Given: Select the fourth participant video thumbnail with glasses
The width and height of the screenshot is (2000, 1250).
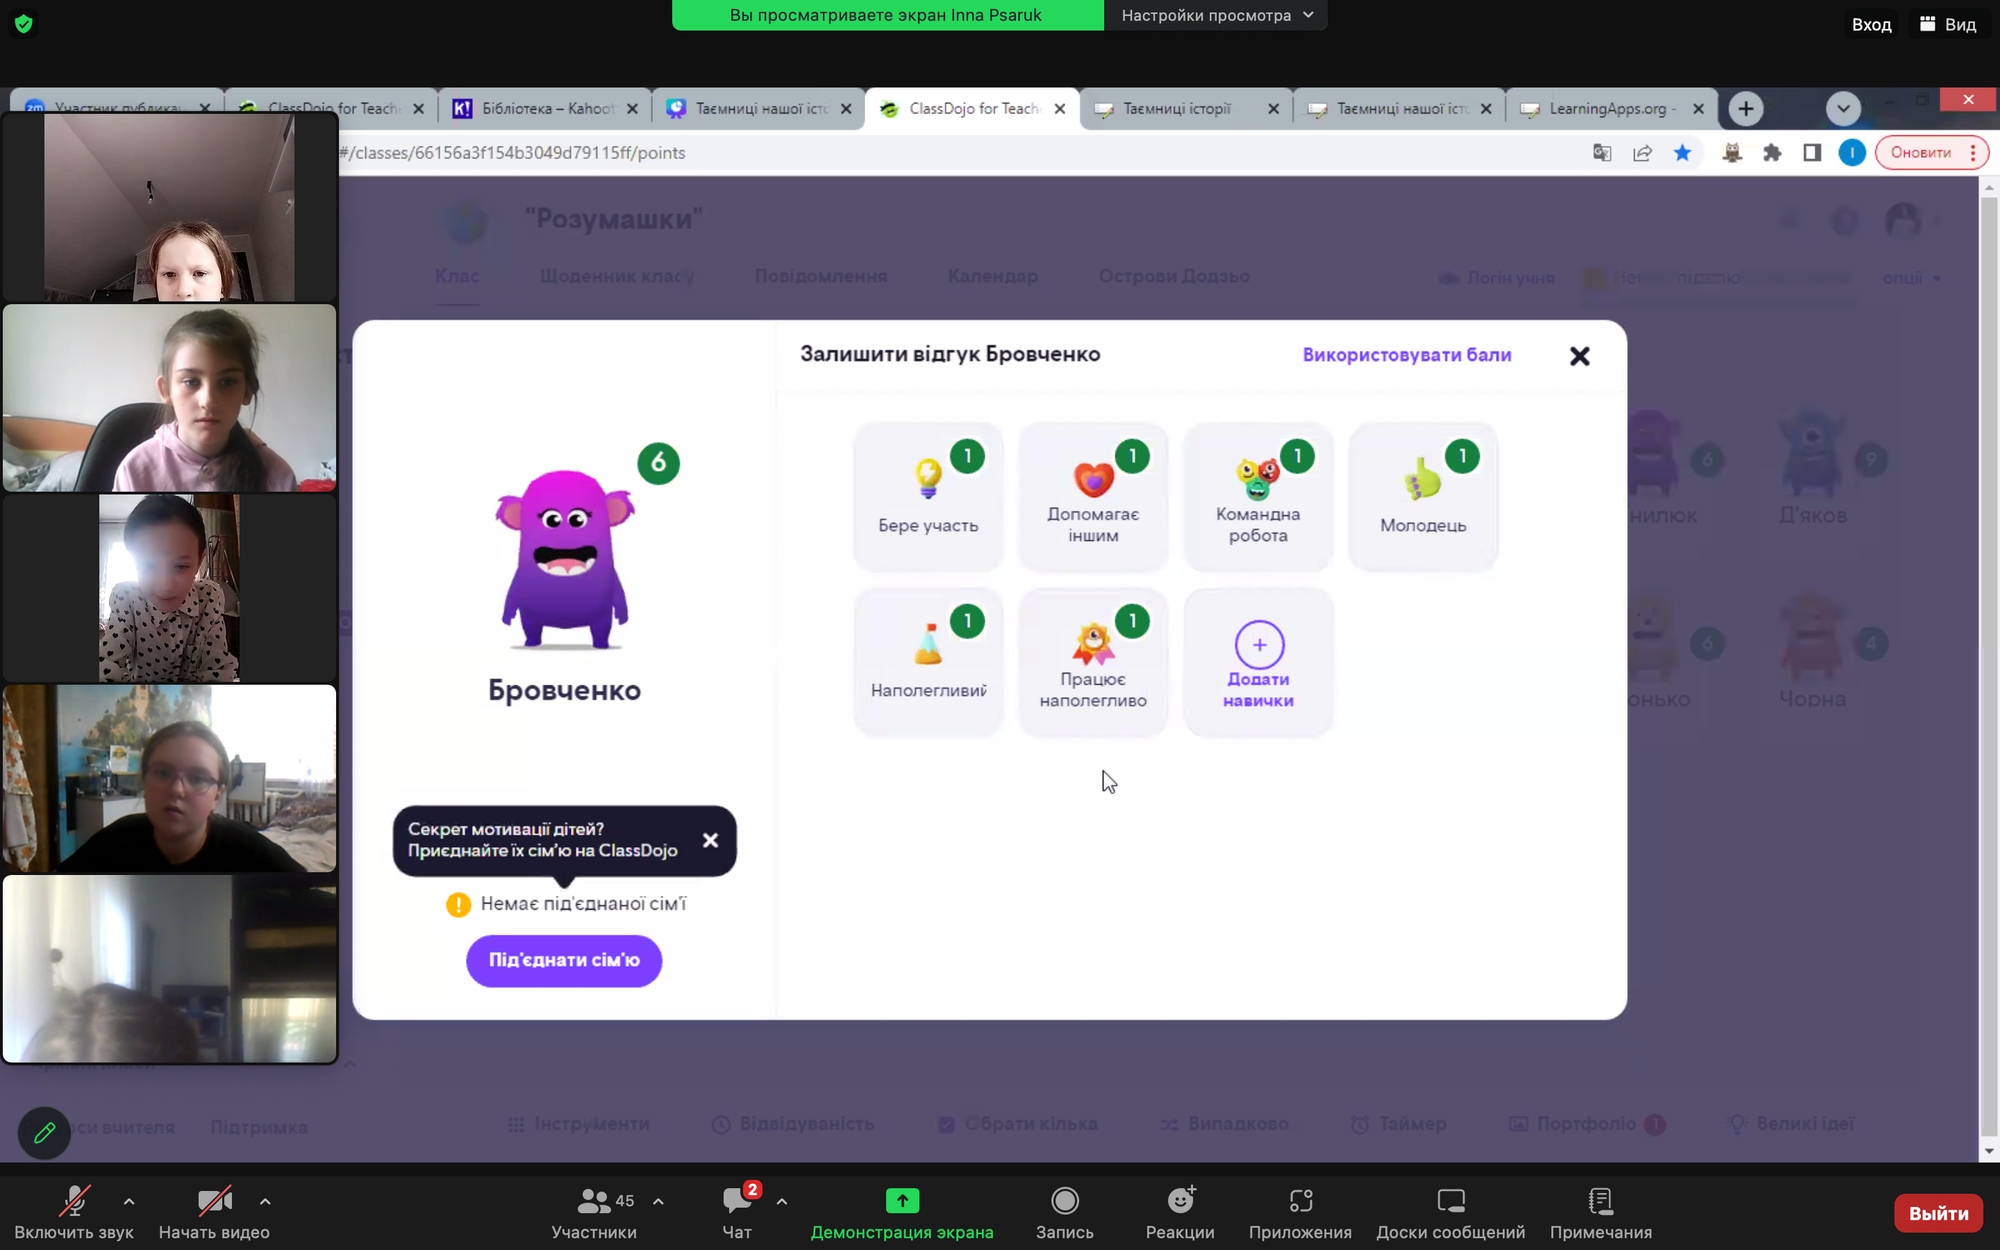Looking at the screenshot, I should tap(169, 778).
